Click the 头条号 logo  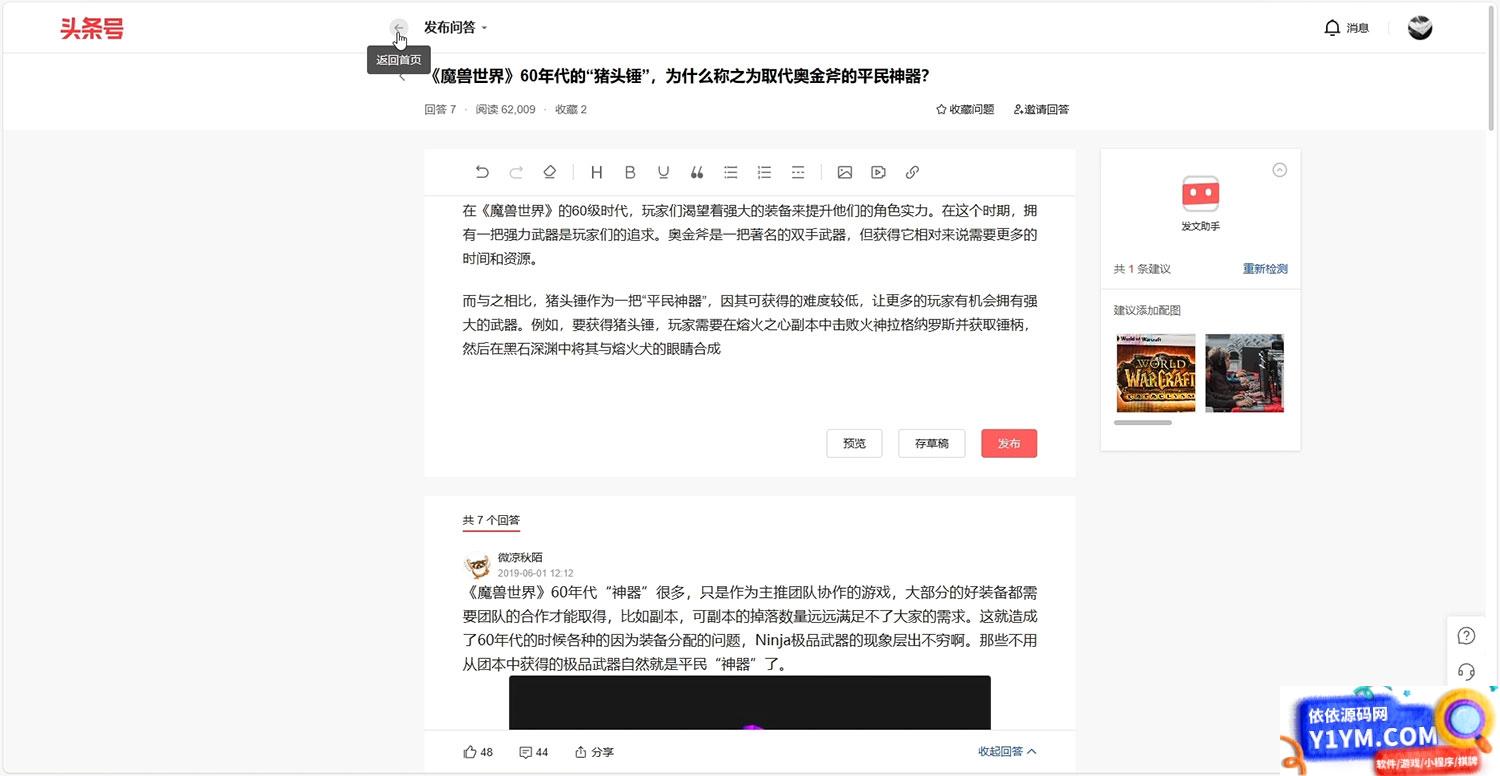(91, 29)
